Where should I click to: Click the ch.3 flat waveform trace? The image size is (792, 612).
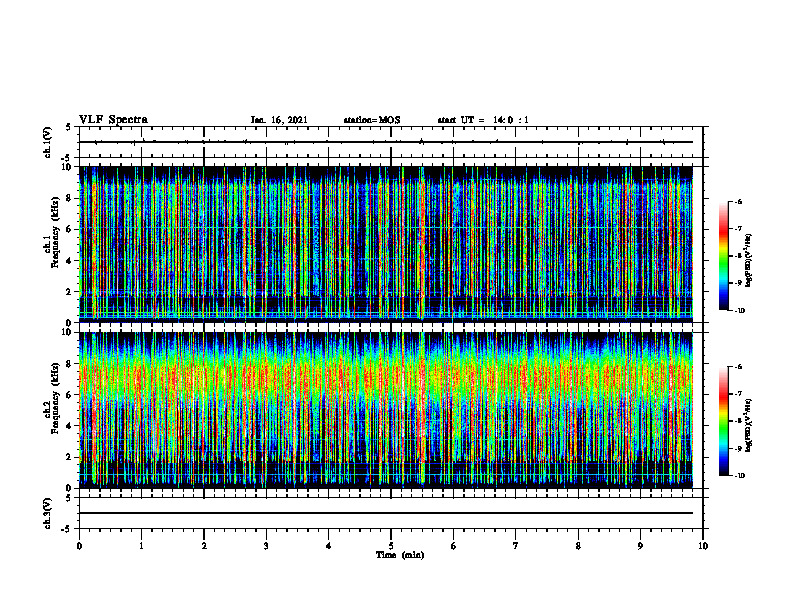pos(386,513)
